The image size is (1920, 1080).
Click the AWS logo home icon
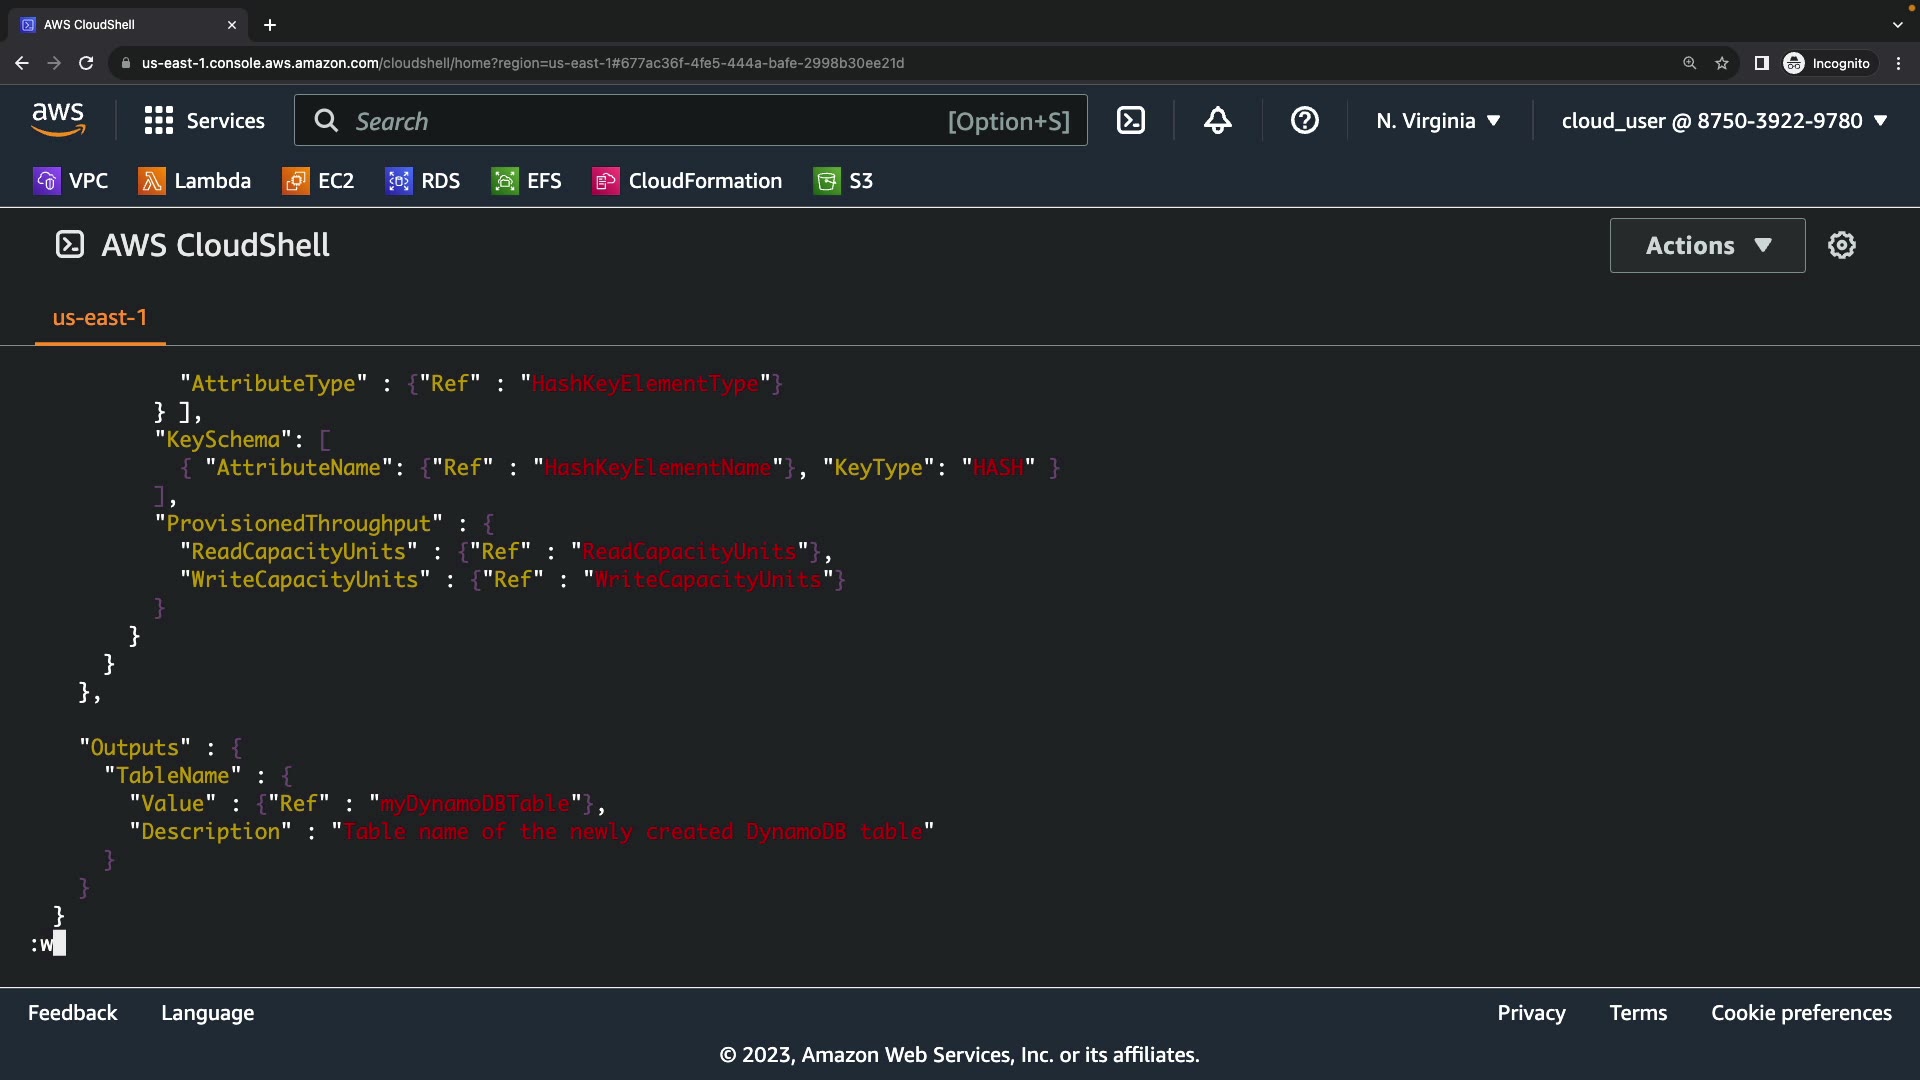[x=58, y=120]
